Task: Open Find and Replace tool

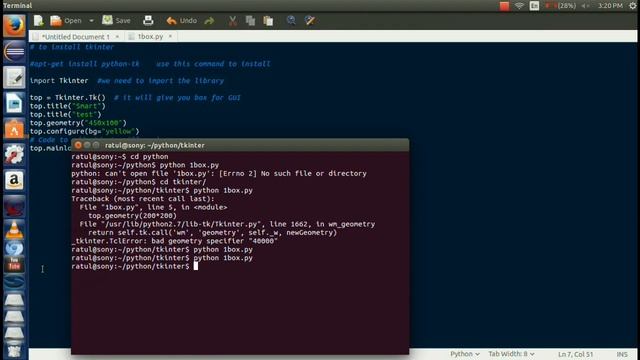Action: (310, 20)
